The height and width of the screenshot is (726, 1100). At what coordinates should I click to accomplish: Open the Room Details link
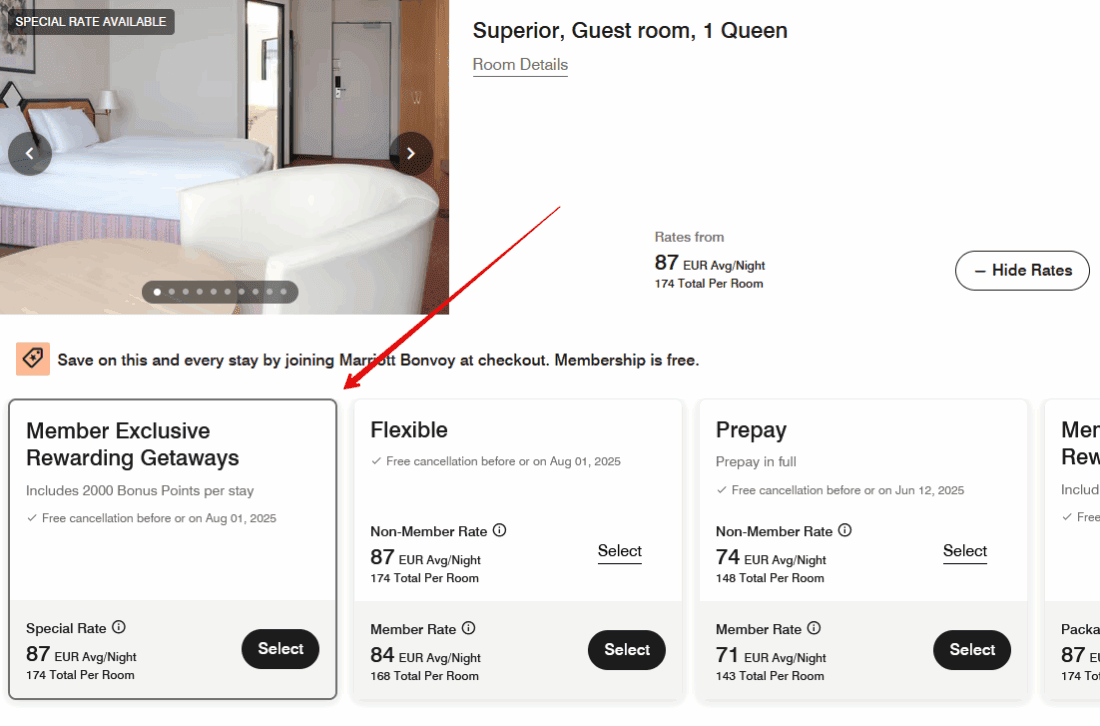tap(520, 65)
